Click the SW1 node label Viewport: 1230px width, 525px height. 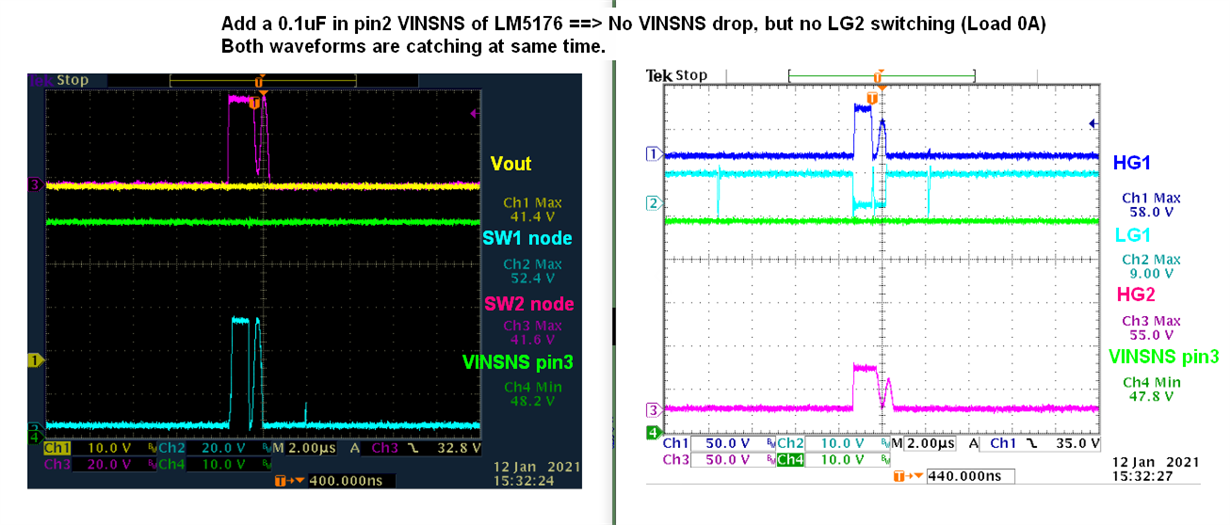point(527,238)
